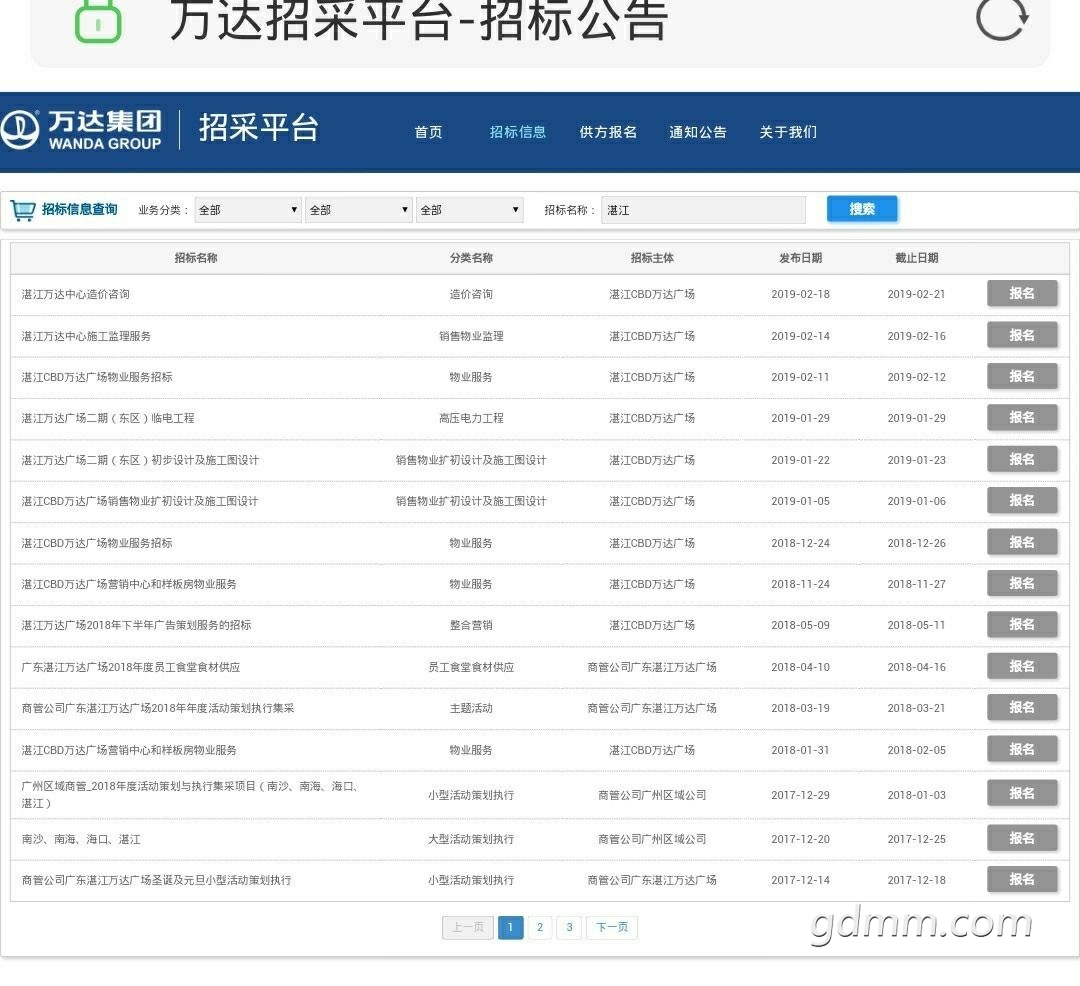
Task: Click the 招标主体 column header
Action: pos(652,258)
